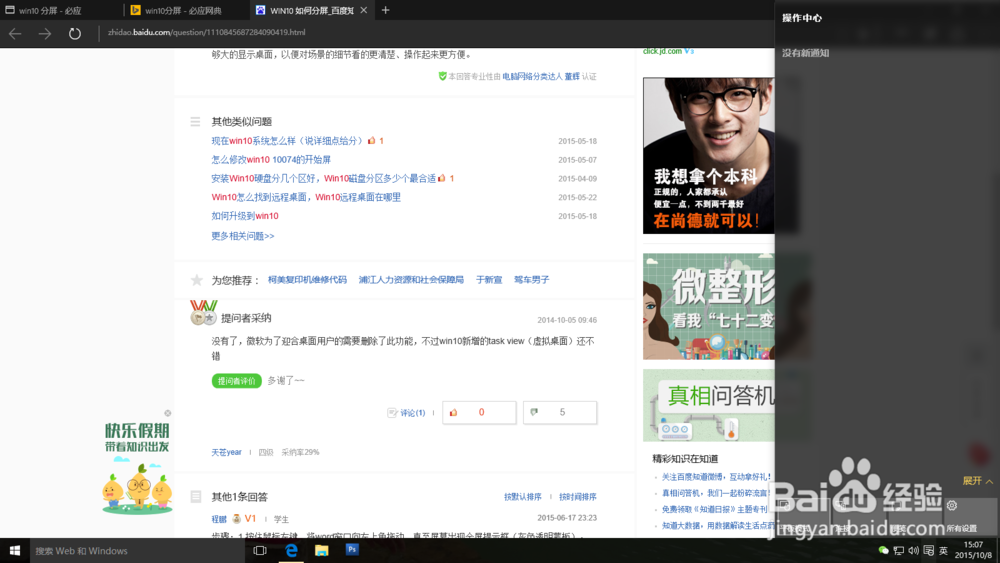
Task: Open Windows Start menu
Action: coord(15,550)
